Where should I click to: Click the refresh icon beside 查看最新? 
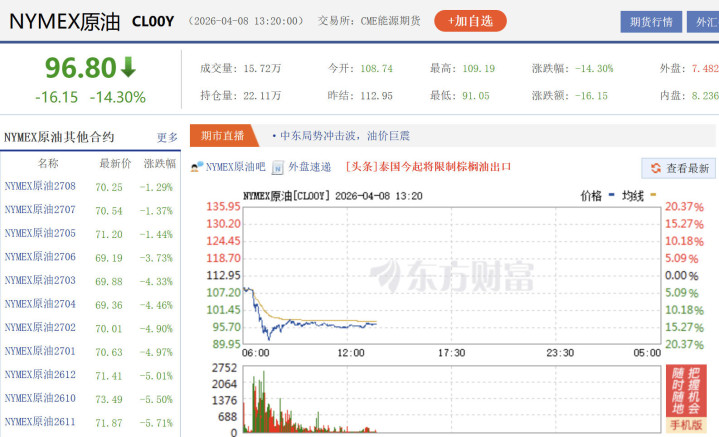click(656, 169)
